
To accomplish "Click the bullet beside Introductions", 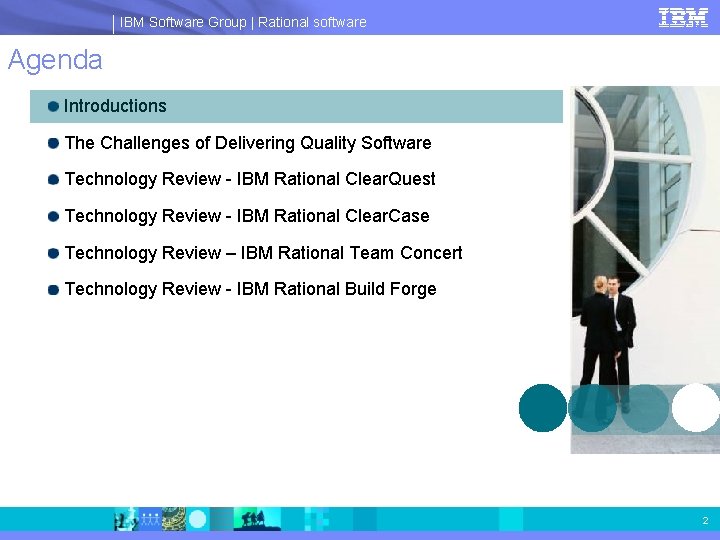I will (x=53, y=107).
